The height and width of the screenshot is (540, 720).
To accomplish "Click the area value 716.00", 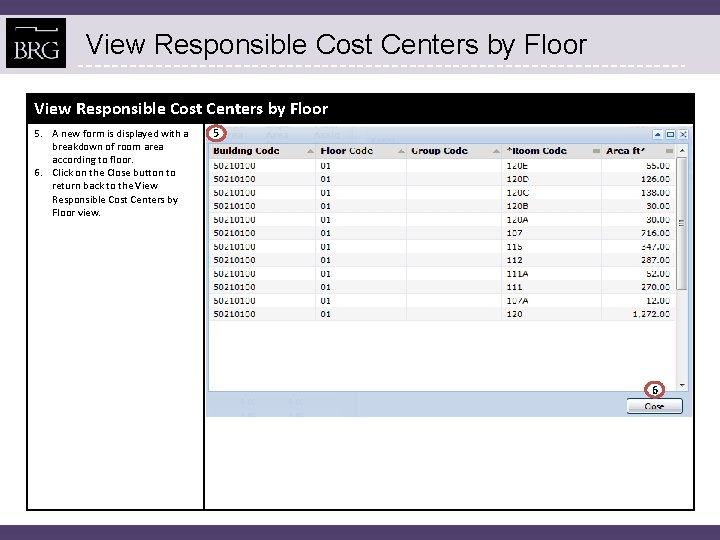I will click(655, 233).
